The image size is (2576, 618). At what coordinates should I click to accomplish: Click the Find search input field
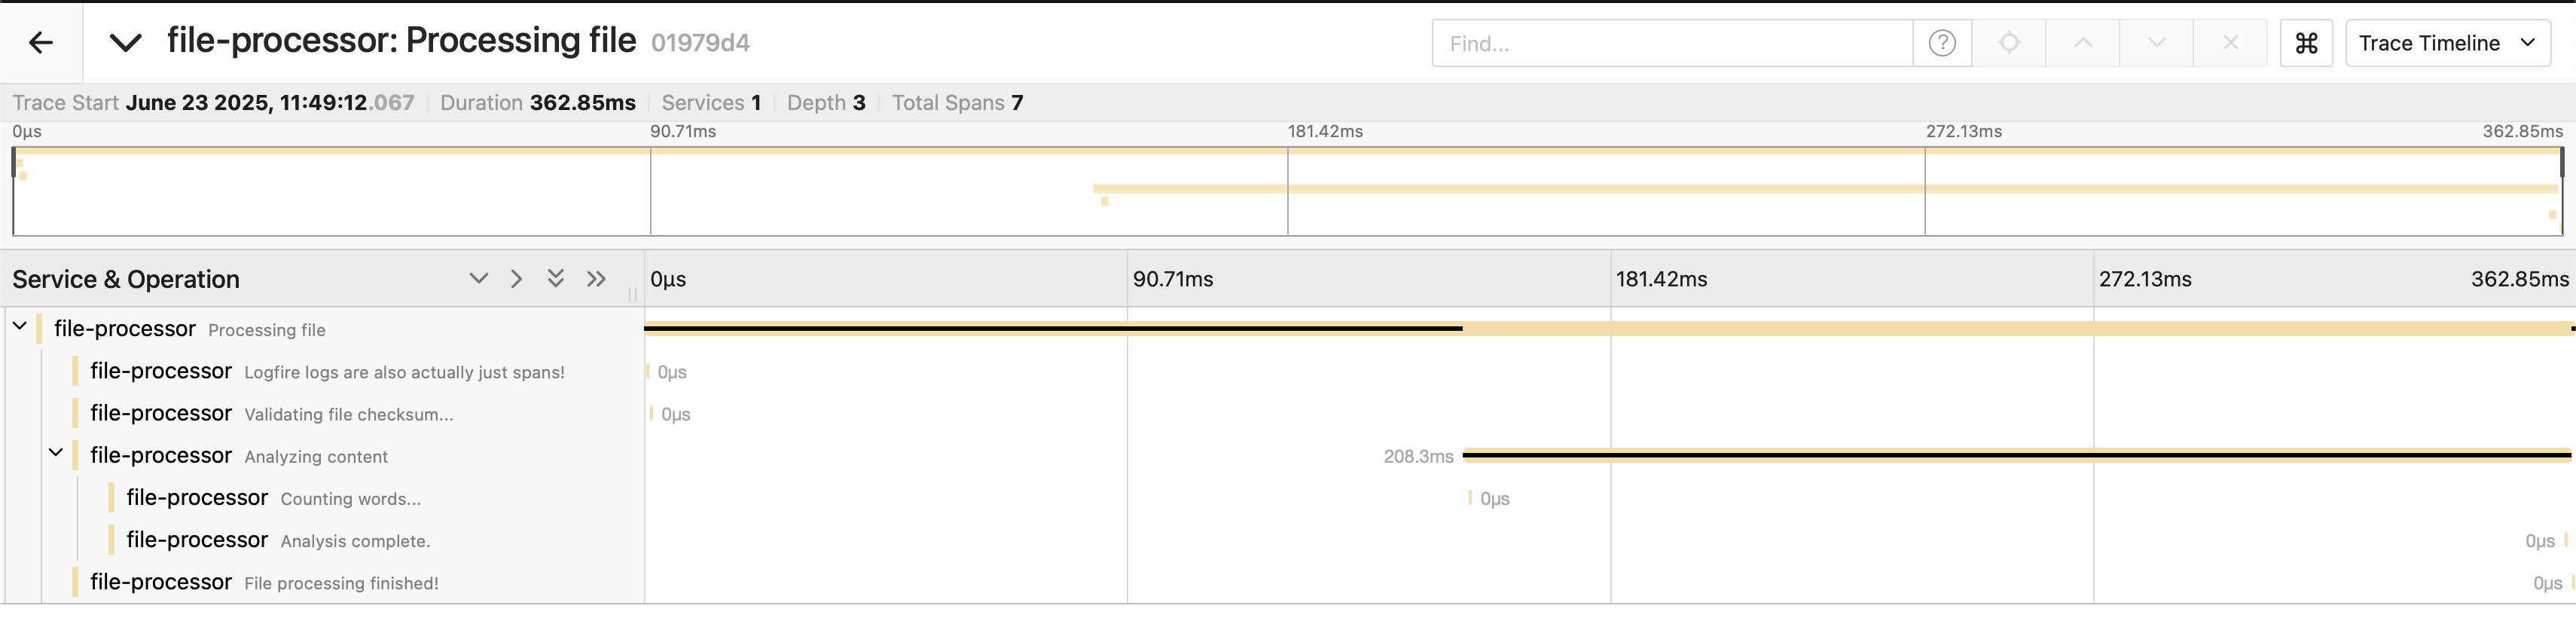pos(1672,43)
